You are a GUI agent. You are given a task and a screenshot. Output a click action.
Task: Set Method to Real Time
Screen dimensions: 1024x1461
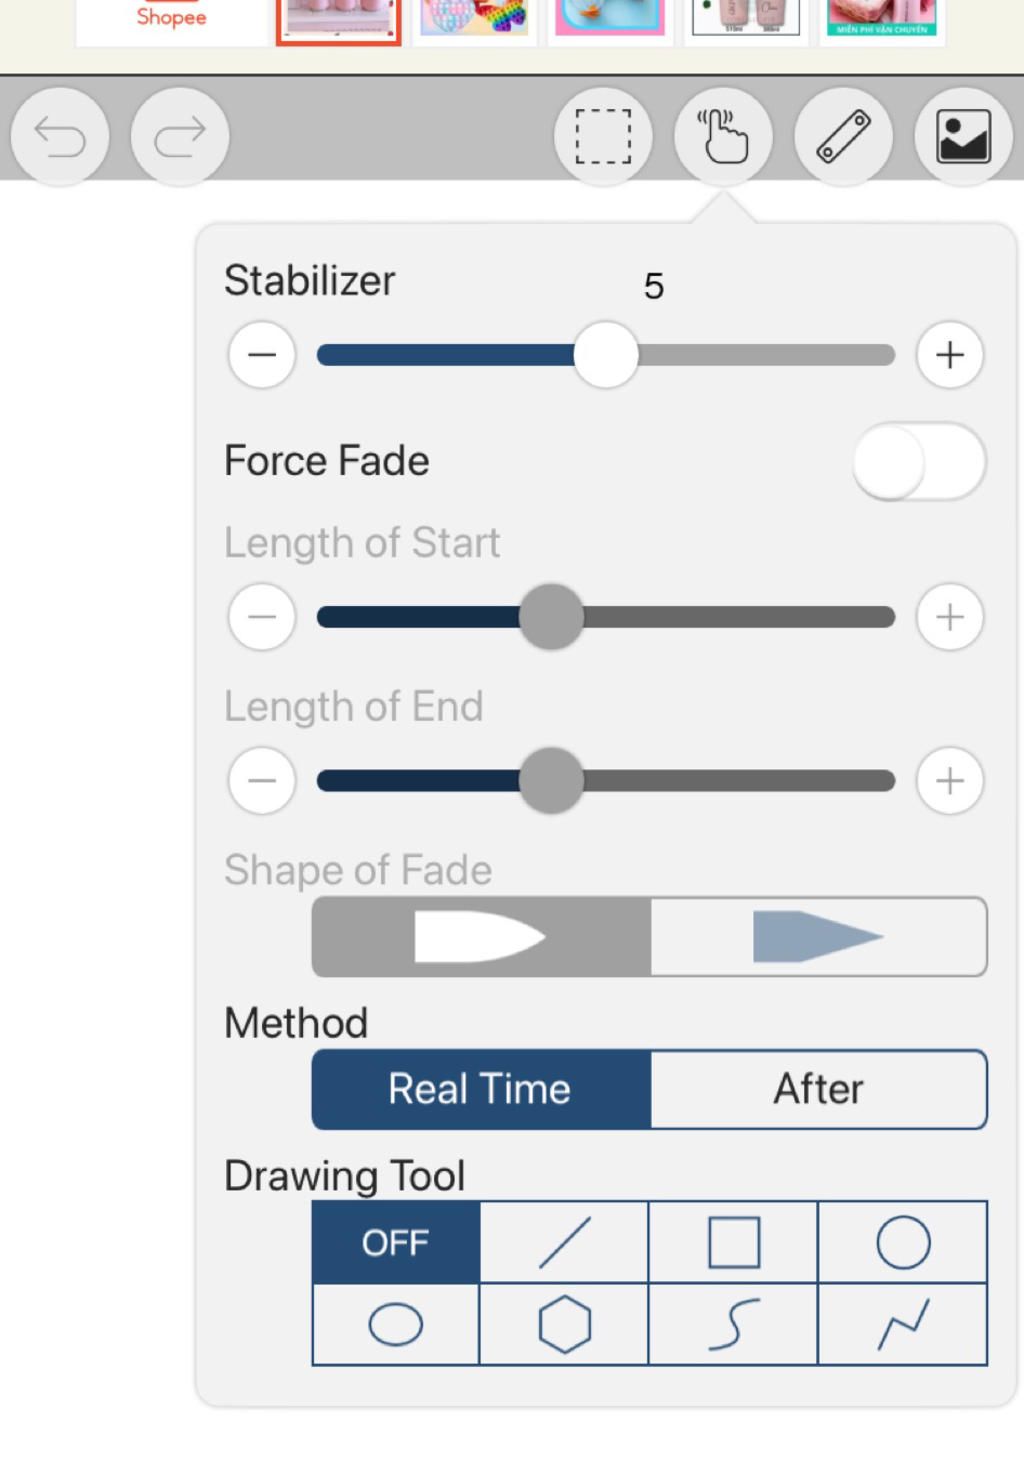481,1089
